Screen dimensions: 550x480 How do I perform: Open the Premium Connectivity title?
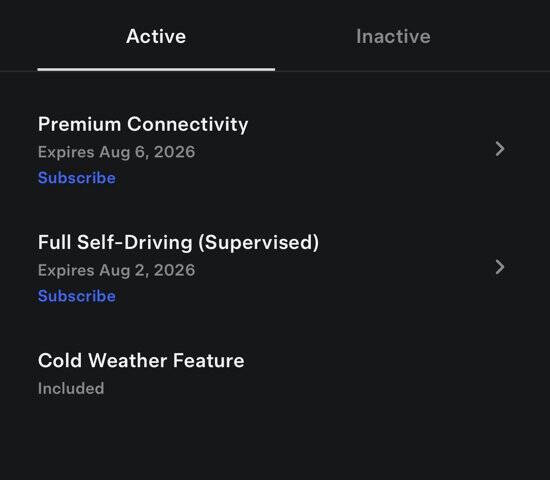click(x=143, y=124)
